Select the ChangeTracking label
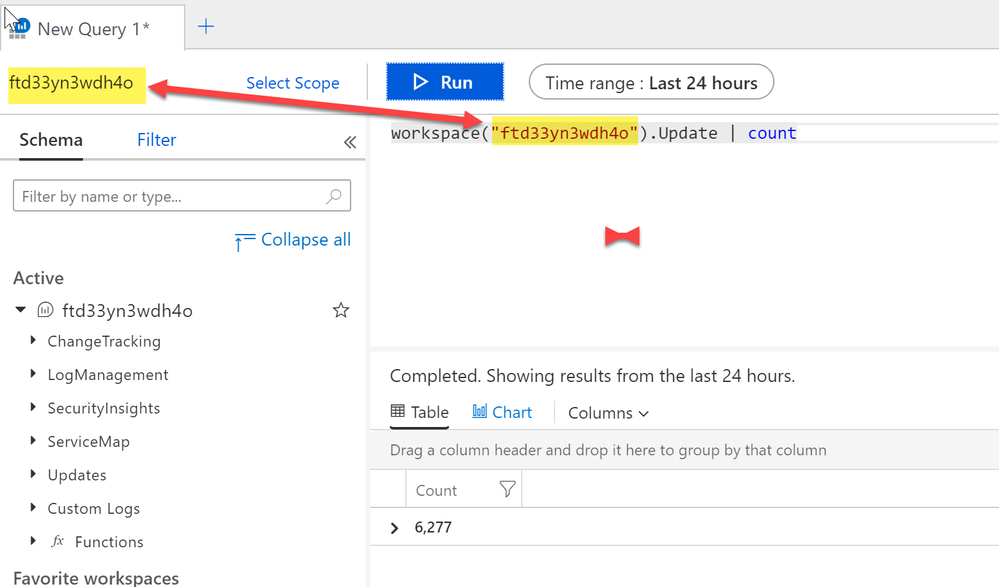Viewport: 999px width, 587px height. pyautogui.click(x=104, y=341)
